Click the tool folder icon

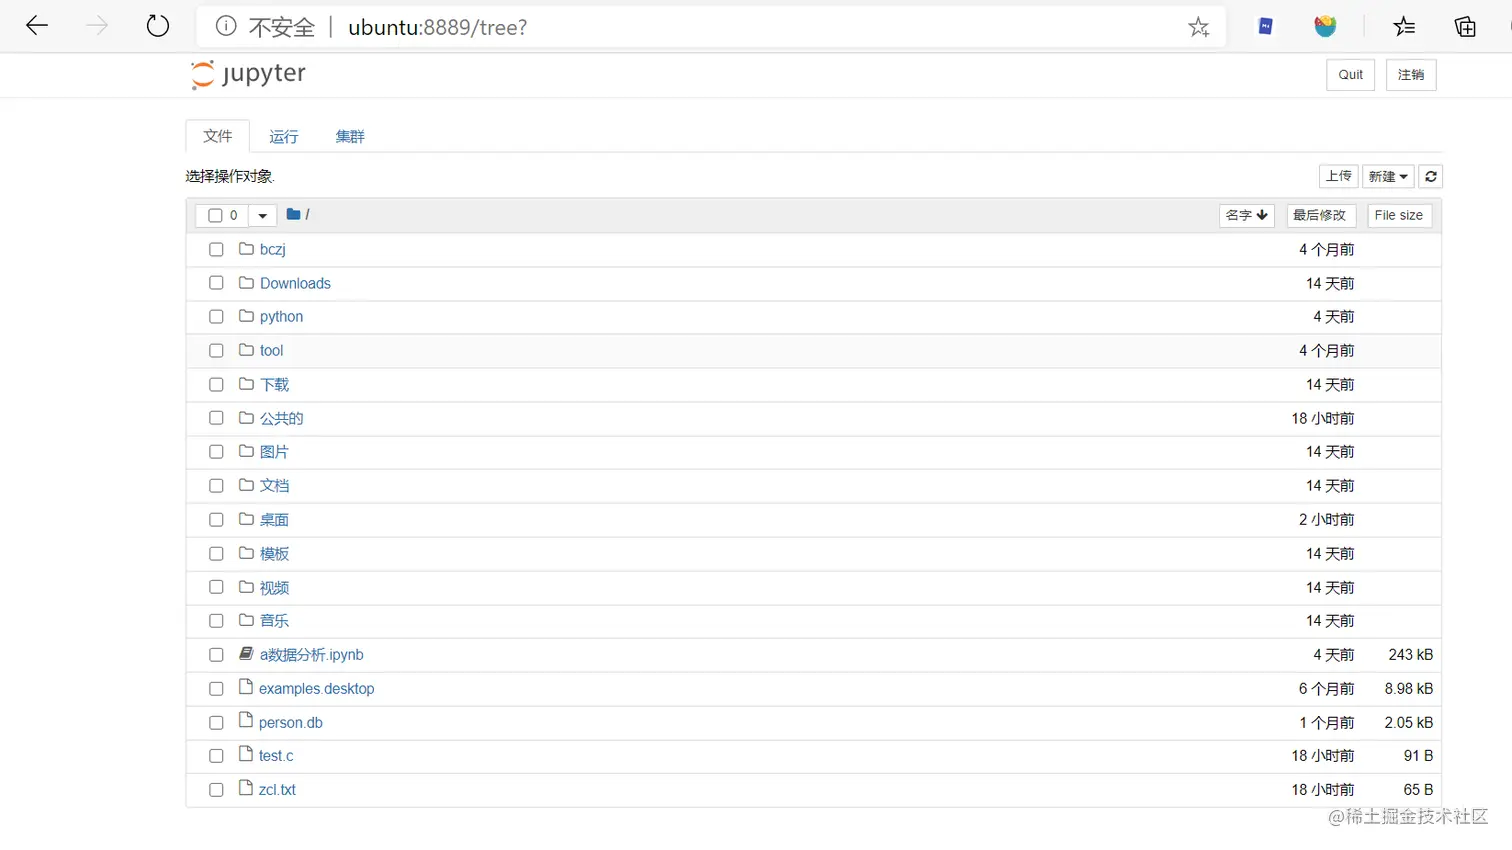(246, 349)
